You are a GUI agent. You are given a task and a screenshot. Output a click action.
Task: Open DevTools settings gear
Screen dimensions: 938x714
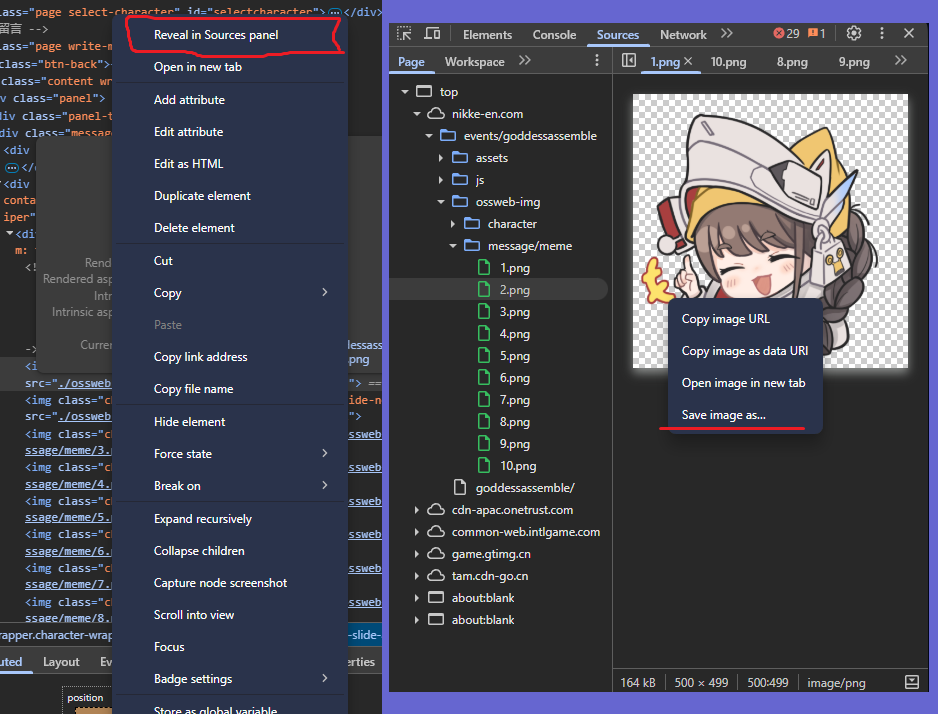854,33
